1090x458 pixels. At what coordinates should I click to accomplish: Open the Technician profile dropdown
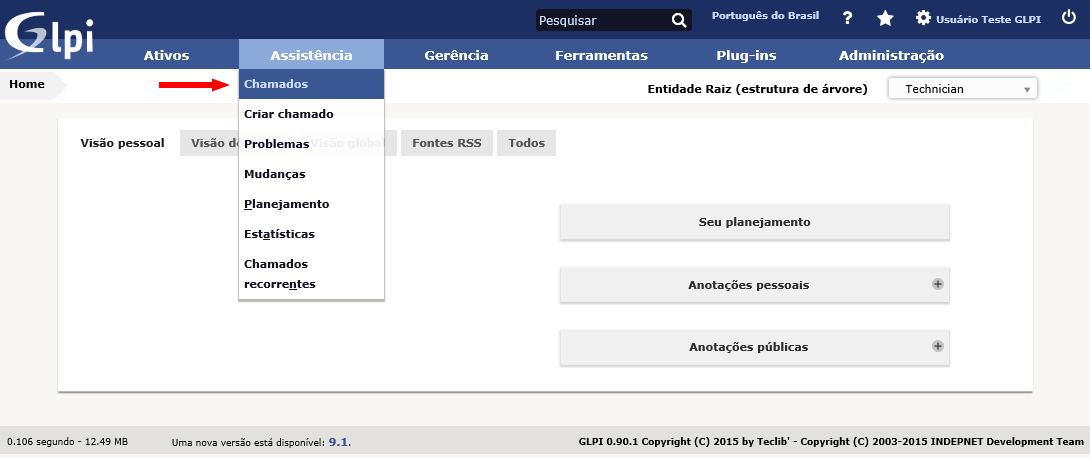click(x=962, y=89)
